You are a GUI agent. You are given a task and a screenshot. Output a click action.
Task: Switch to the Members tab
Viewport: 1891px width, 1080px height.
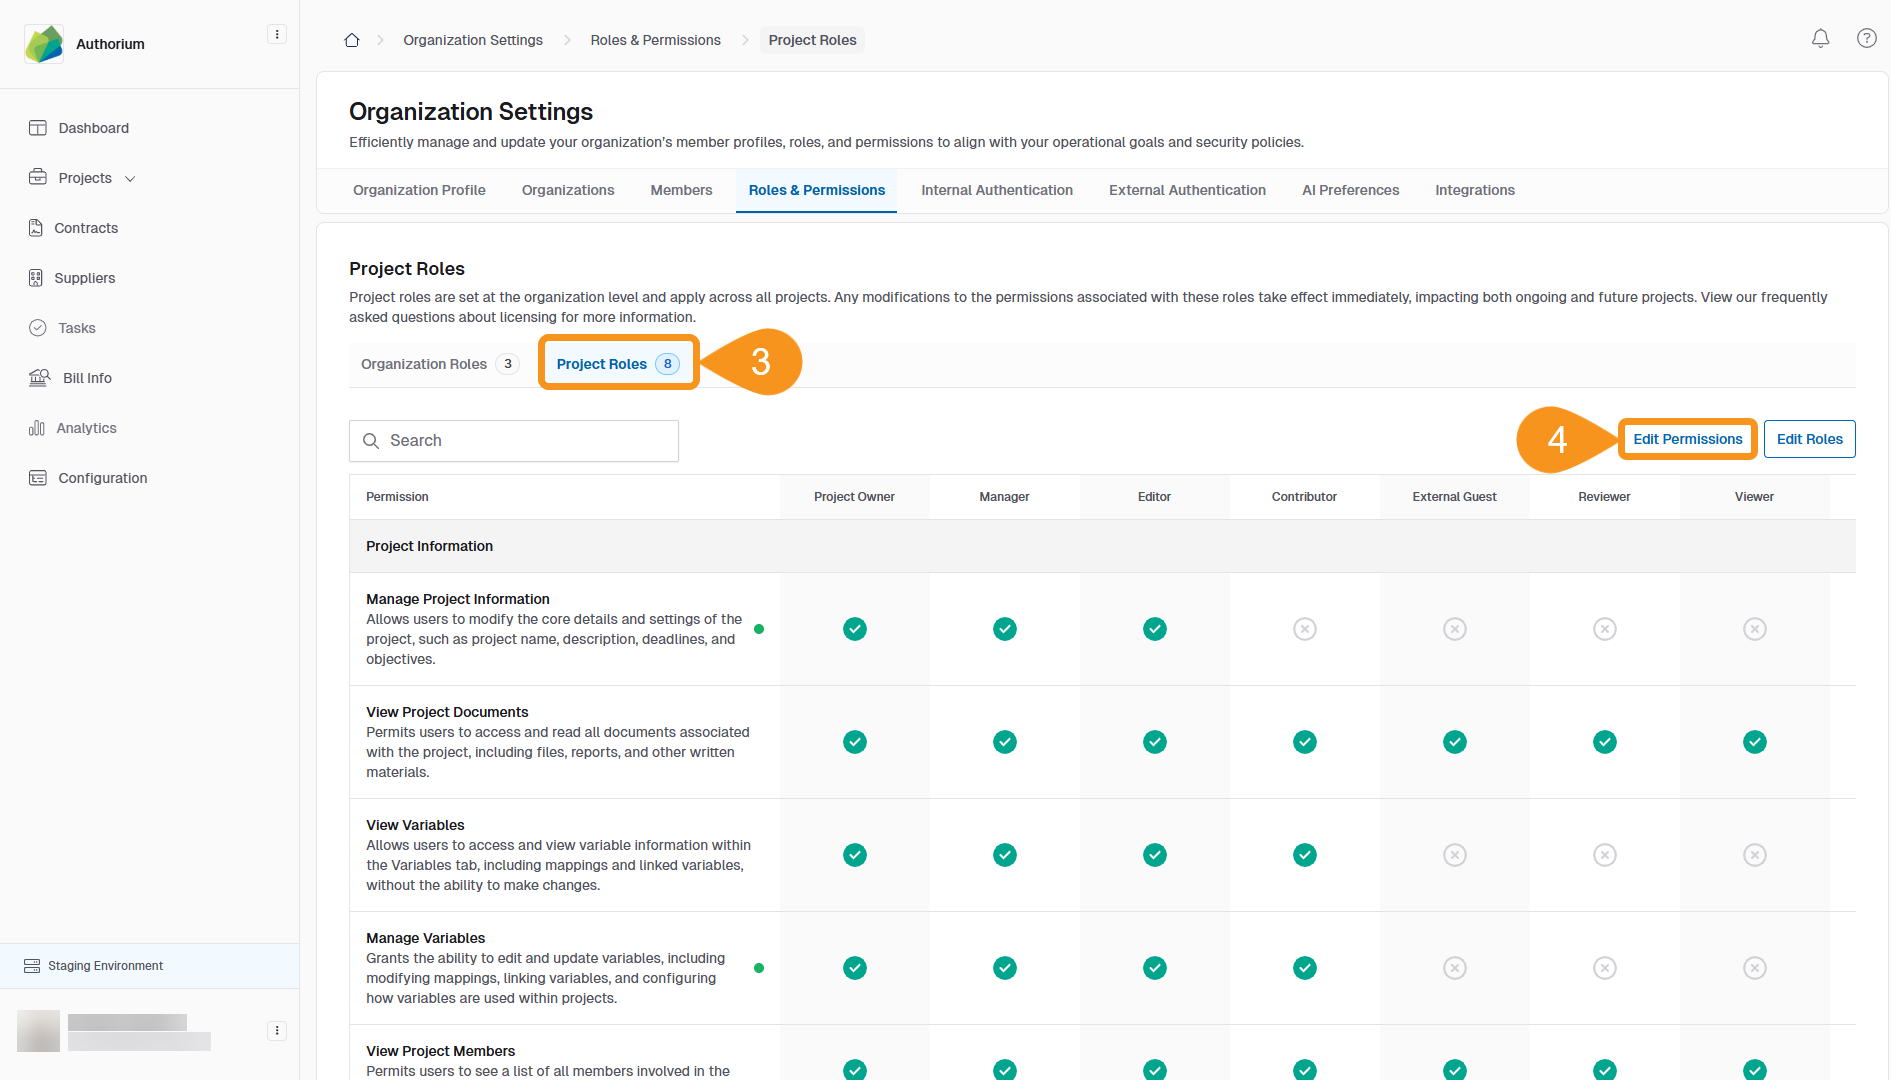click(680, 190)
